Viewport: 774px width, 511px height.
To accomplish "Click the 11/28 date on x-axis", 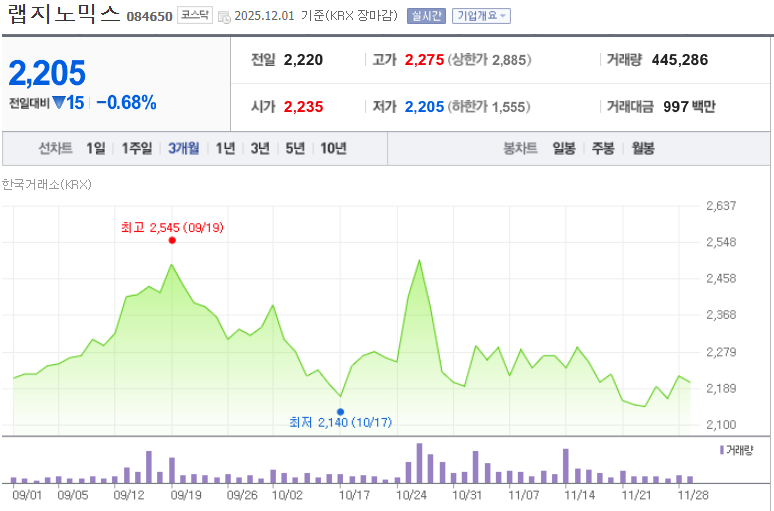I will (x=694, y=495).
